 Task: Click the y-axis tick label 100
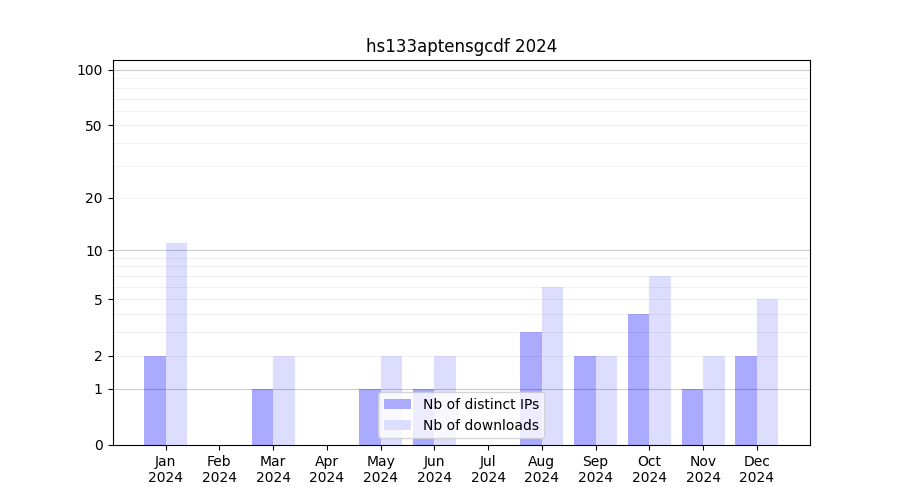click(x=90, y=70)
